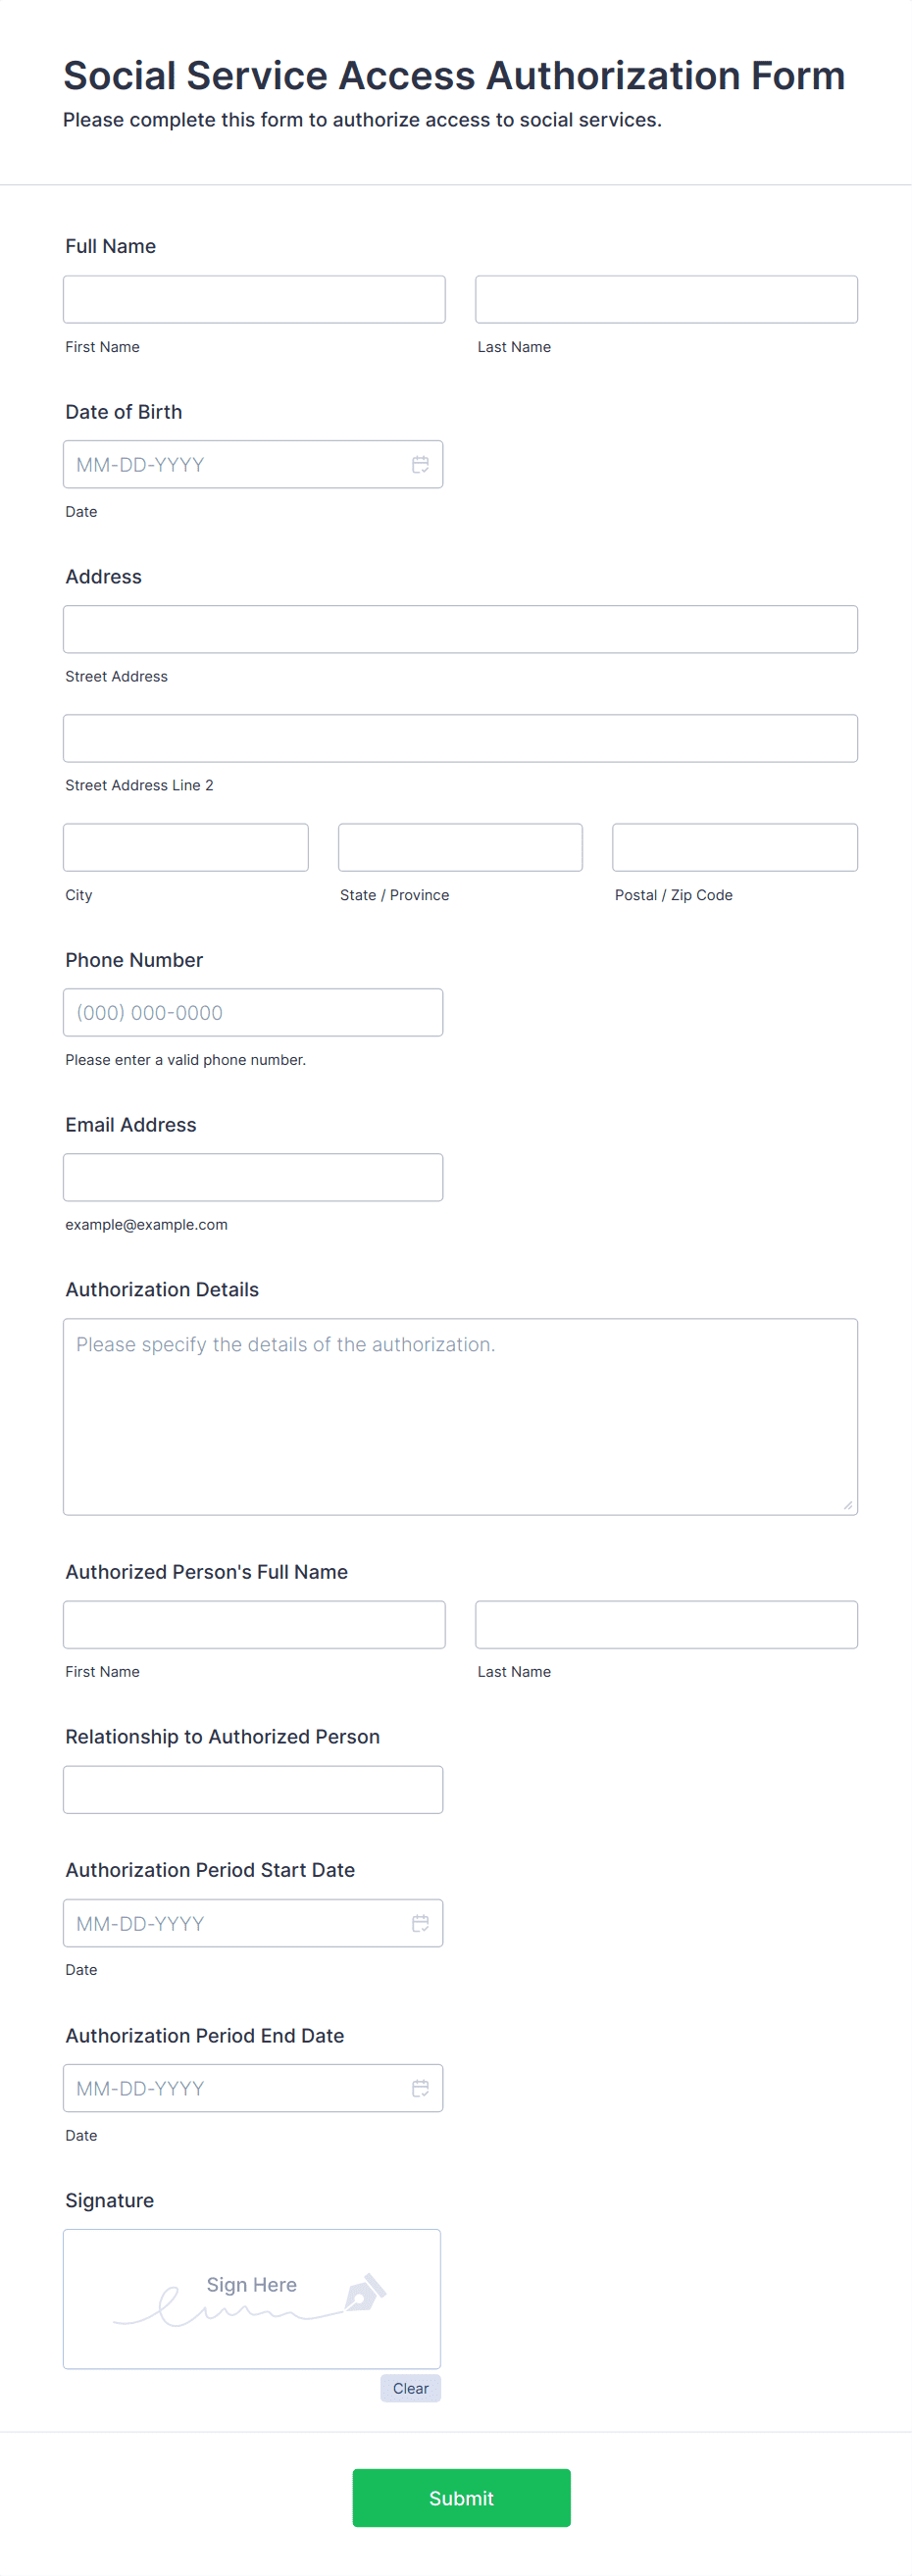Open the Date of Birth calendar picker

click(419, 464)
